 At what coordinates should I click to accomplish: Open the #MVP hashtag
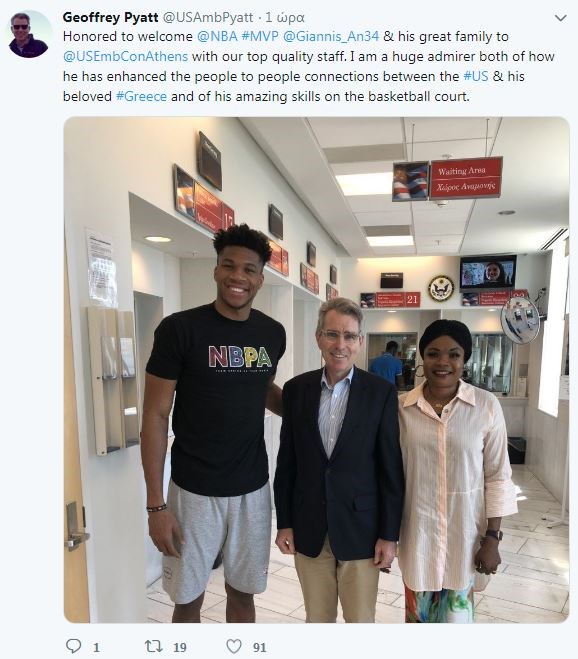260,37
